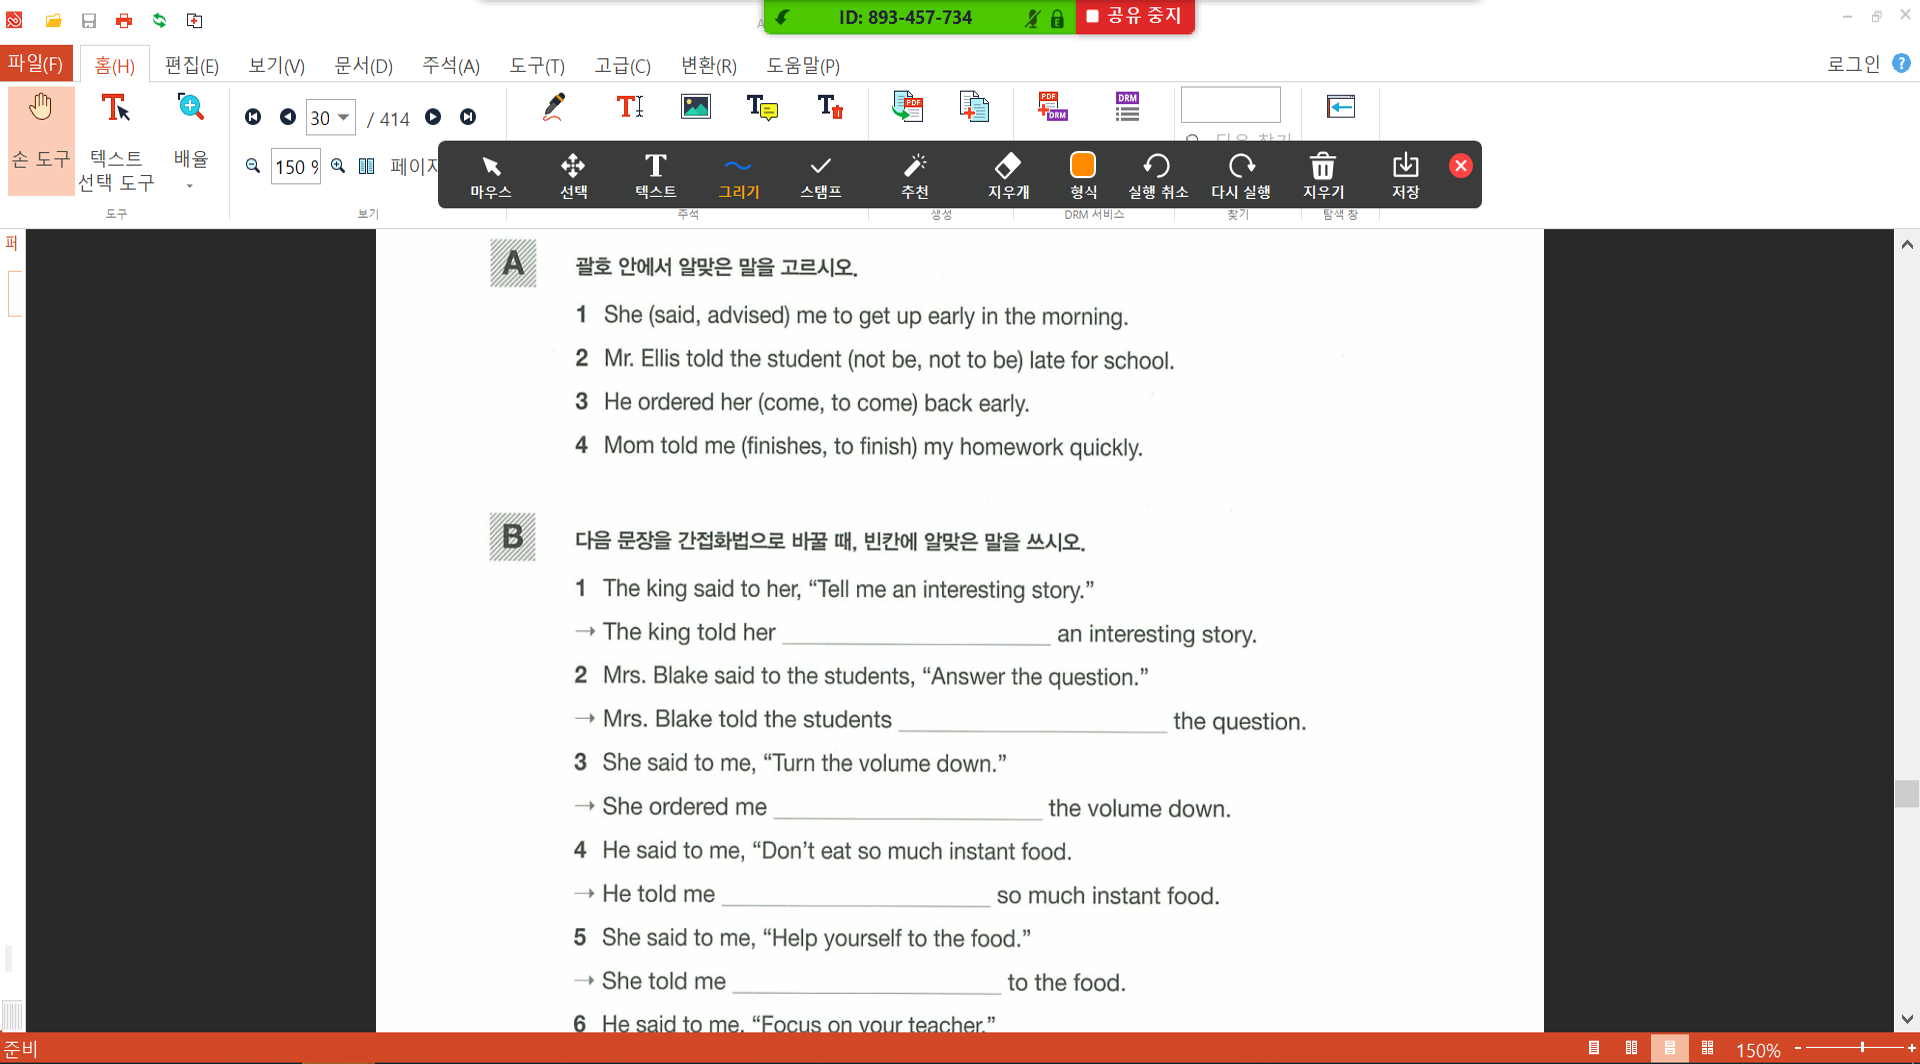The image size is (1920, 1064).
Task: Switch to the 홈(H) tab
Action: click(114, 65)
